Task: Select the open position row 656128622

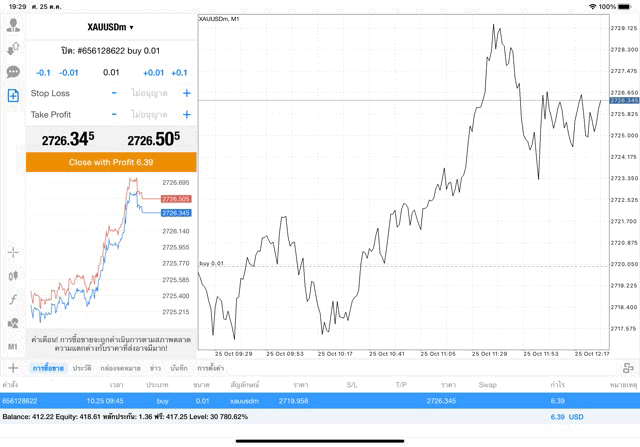Action: click(300, 400)
